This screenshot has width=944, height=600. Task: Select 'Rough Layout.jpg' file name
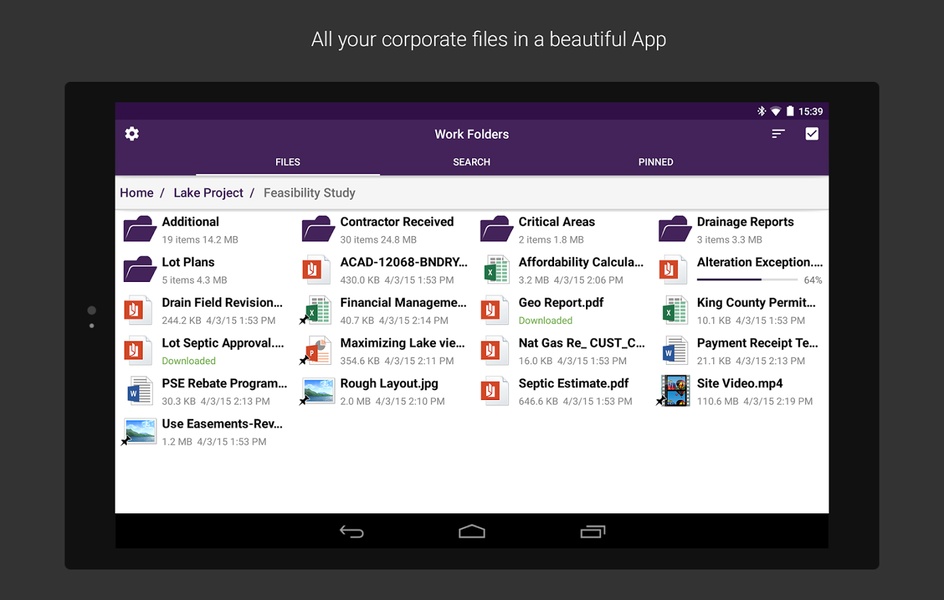coord(389,383)
